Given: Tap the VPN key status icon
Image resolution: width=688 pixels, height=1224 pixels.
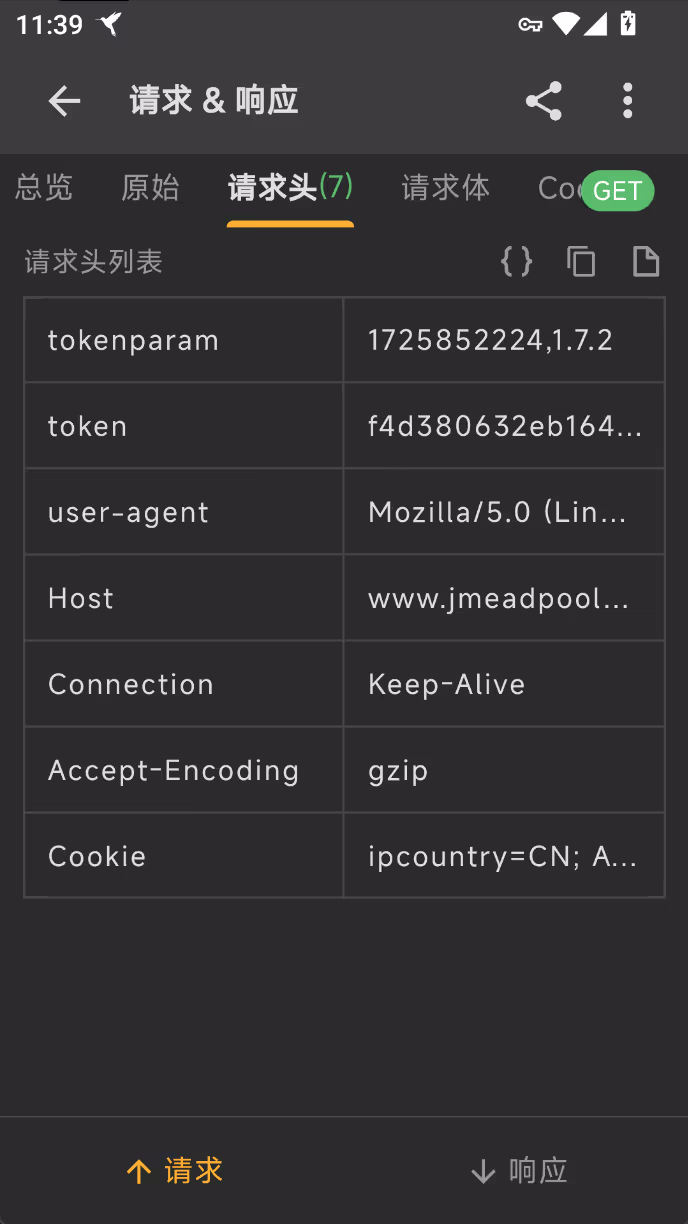Looking at the screenshot, I should tap(530, 24).
